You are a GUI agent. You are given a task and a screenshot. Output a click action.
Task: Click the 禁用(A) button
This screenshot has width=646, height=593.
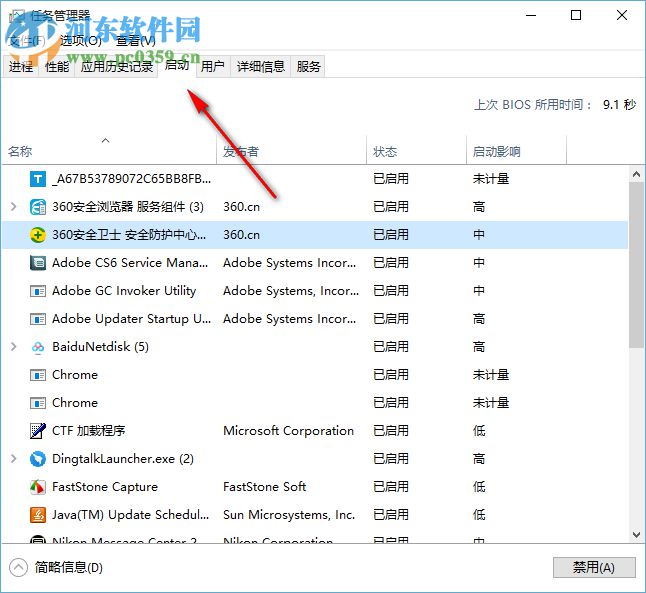tap(594, 568)
